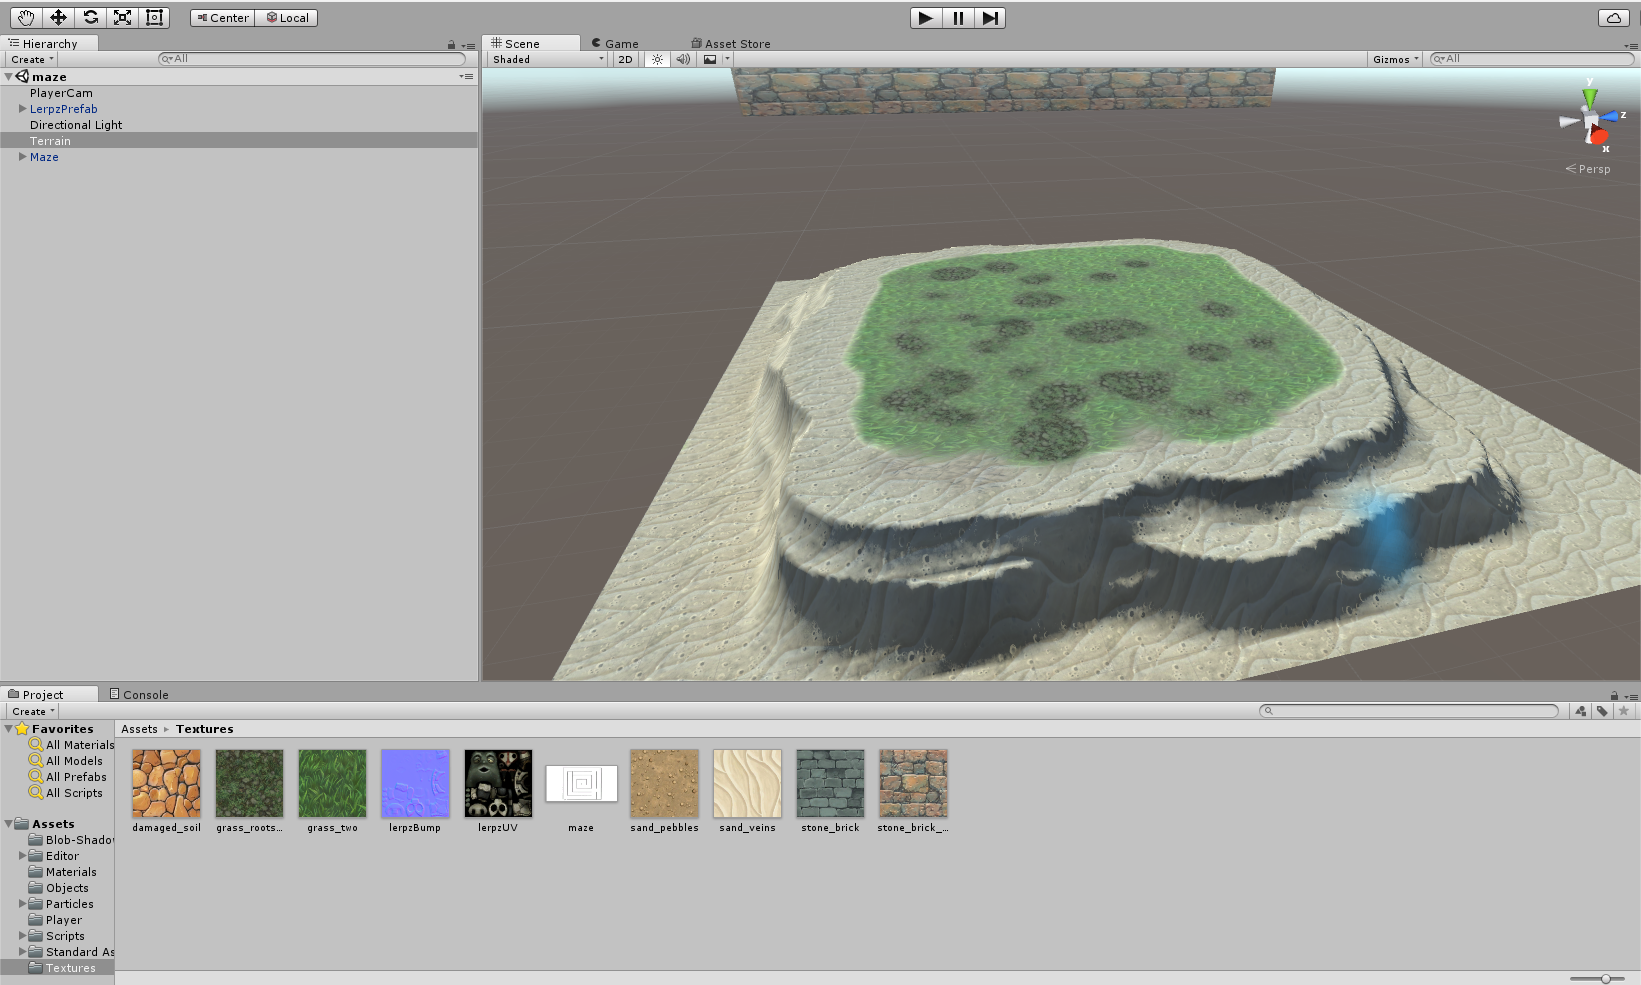Image resolution: width=1641 pixels, height=985 pixels.
Task: Switch to the Game tab
Action: (x=620, y=44)
